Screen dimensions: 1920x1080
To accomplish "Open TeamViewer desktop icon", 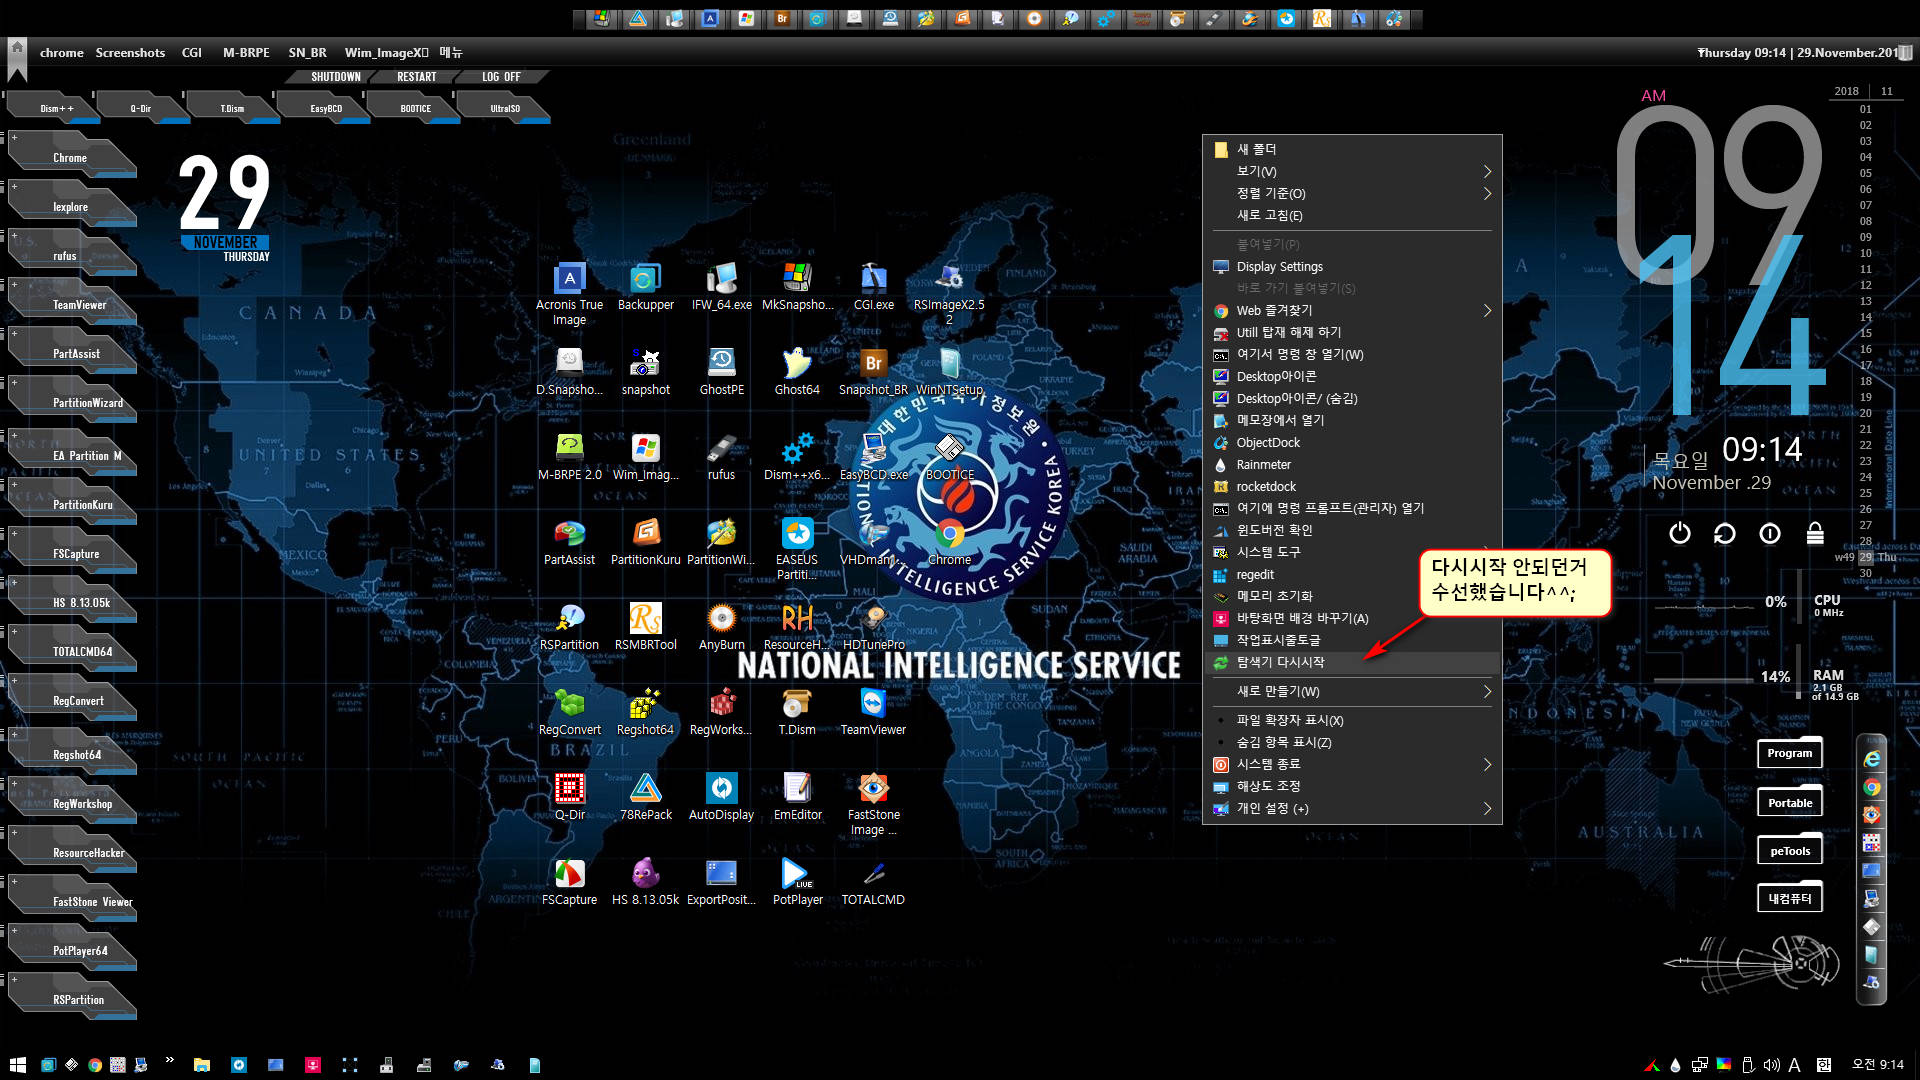I will [873, 712].
